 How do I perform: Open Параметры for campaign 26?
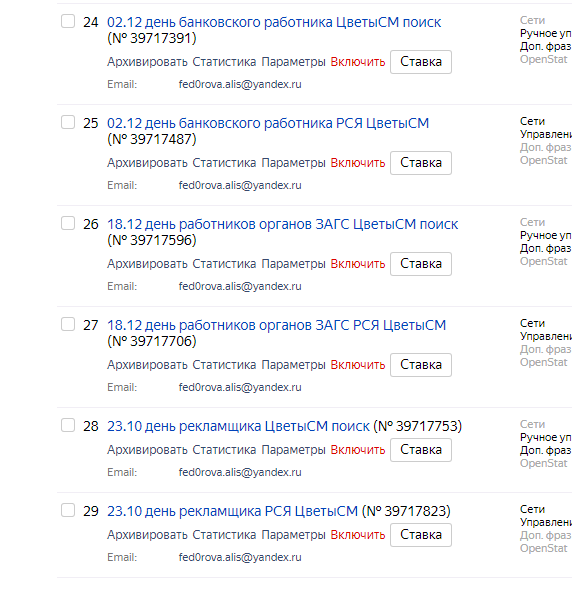point(294,264)
